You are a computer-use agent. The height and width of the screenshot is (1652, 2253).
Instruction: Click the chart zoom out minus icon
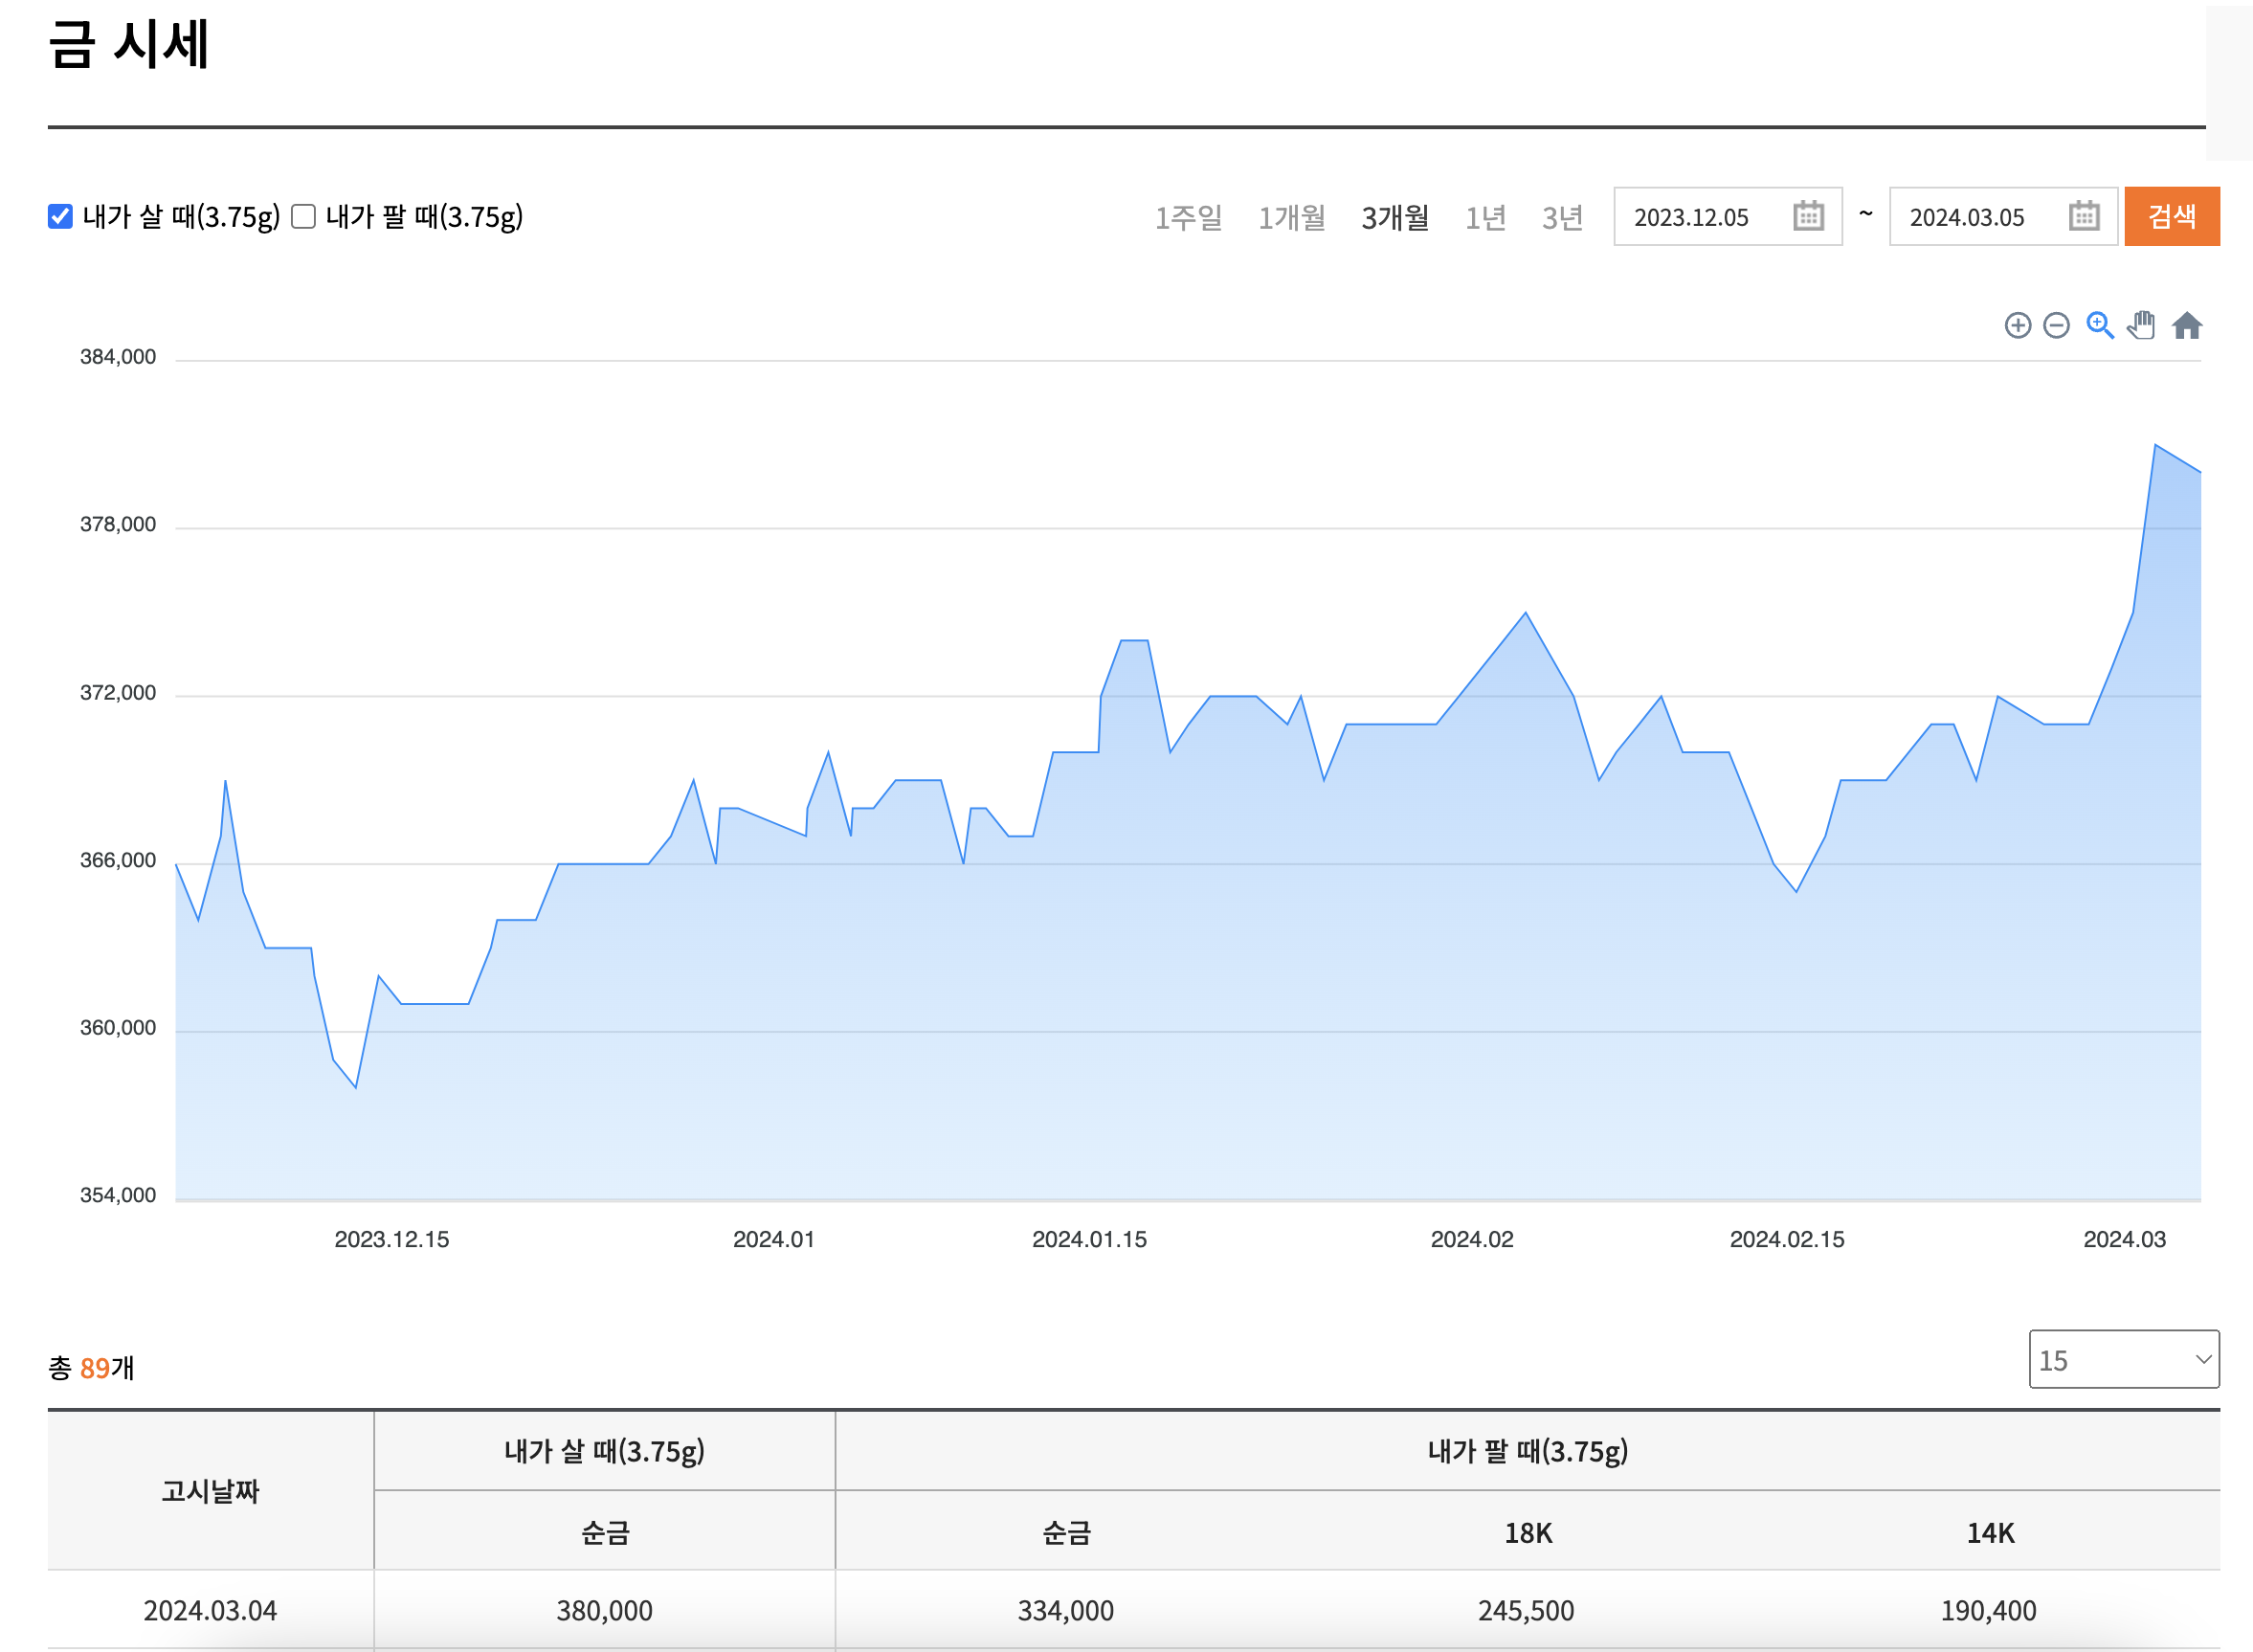click(2055, 325)
